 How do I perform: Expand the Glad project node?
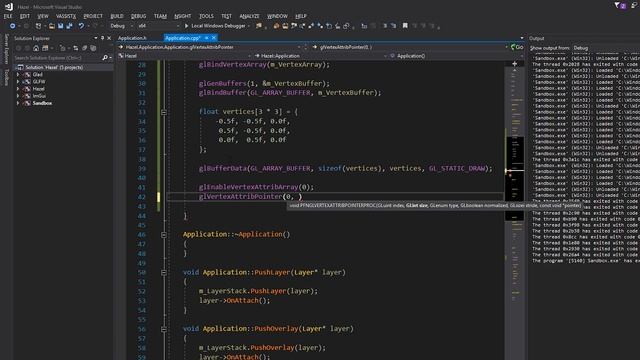point(18,74)
